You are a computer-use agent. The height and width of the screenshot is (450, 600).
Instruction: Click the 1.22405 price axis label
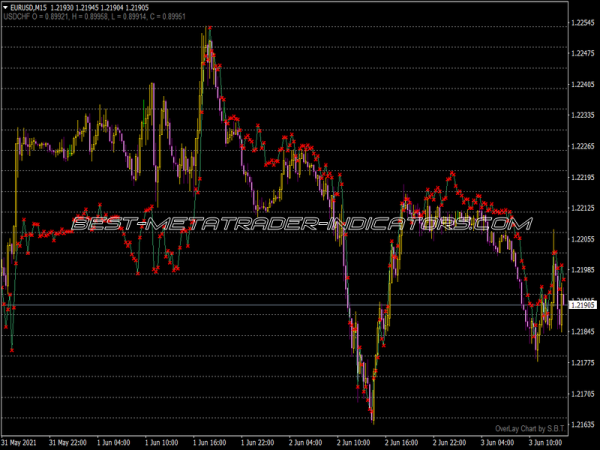click(x=581, y=84)
